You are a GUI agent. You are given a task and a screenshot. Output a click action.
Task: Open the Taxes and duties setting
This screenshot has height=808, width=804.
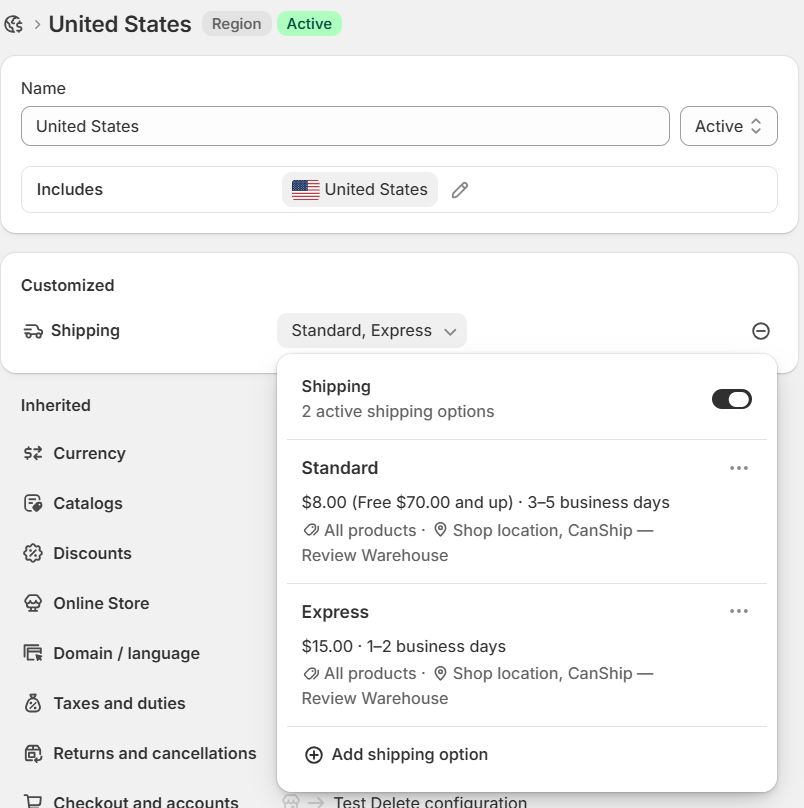click(120, 703)
